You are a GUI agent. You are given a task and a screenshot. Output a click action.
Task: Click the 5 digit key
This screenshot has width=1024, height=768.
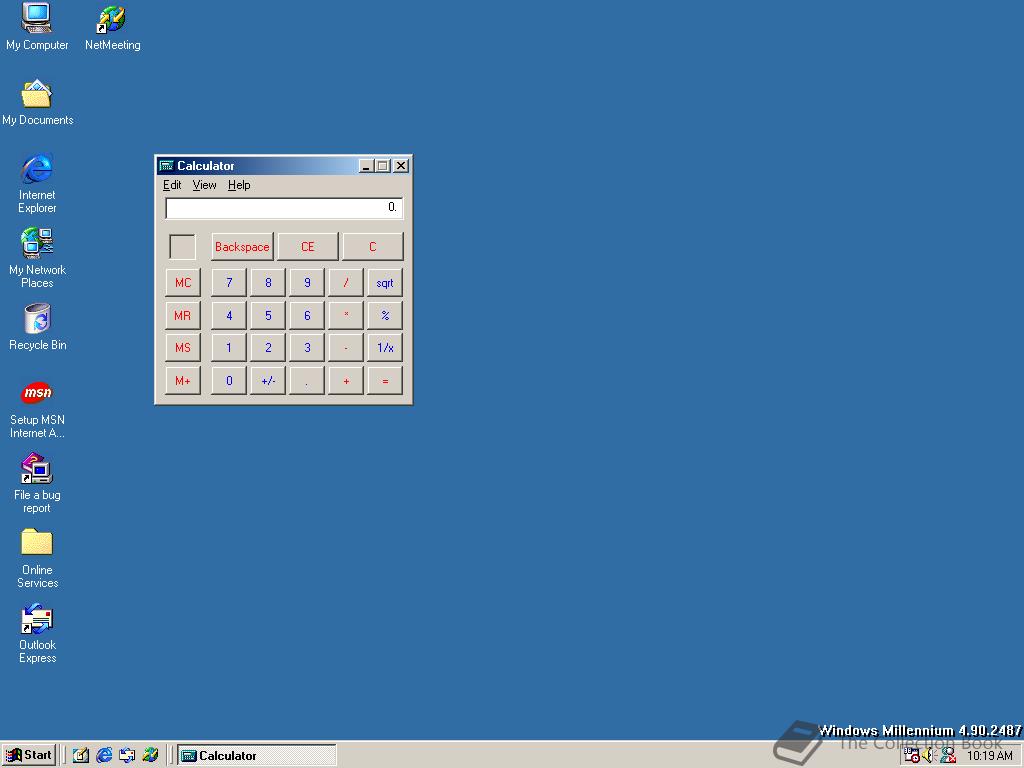(268, 315)
